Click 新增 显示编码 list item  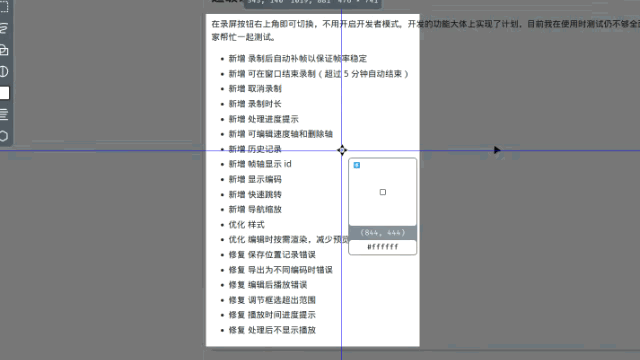click(x=255, y=179)
